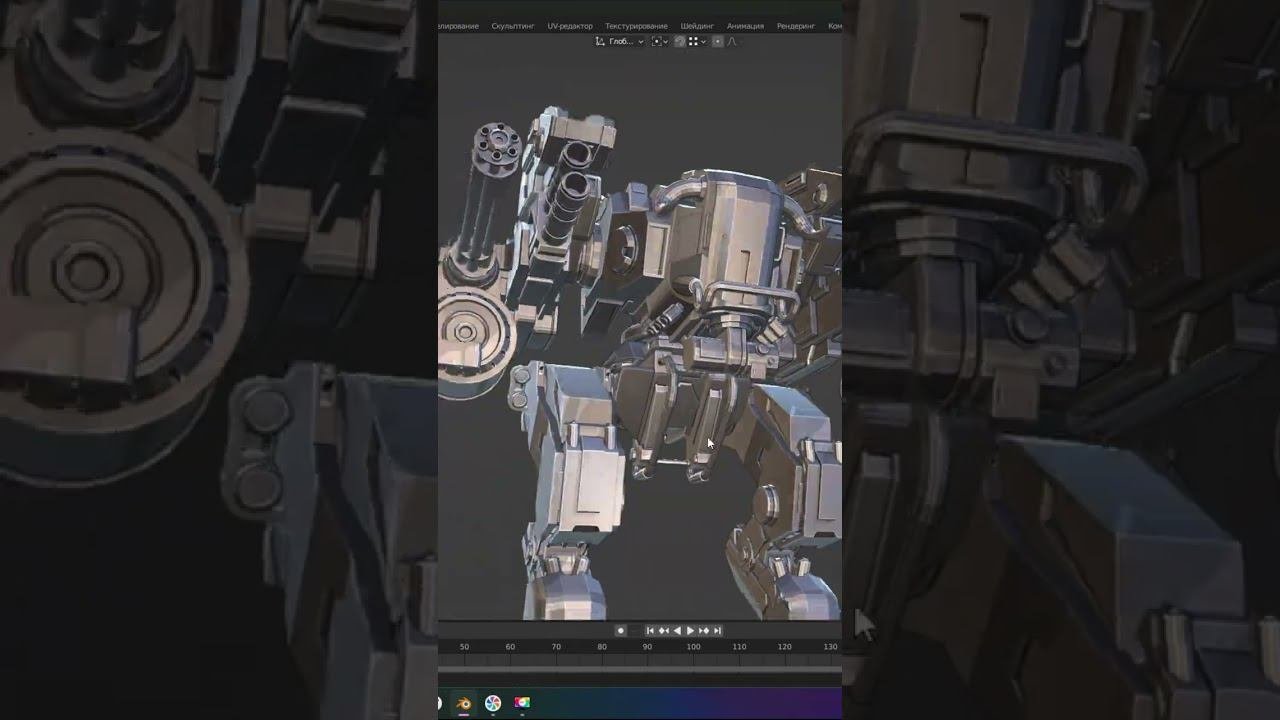Jump to the next keyframe

(x=704, y=630)
